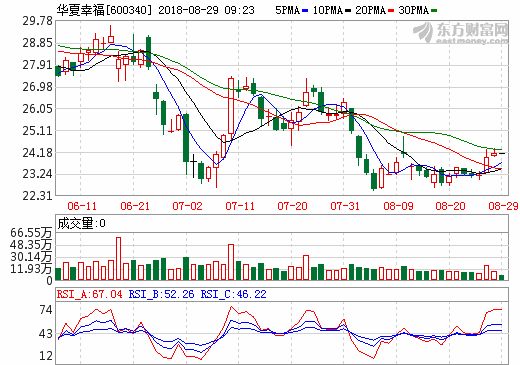Click the 07-20 date label
The image size is (520, 365).
(292, 206)
